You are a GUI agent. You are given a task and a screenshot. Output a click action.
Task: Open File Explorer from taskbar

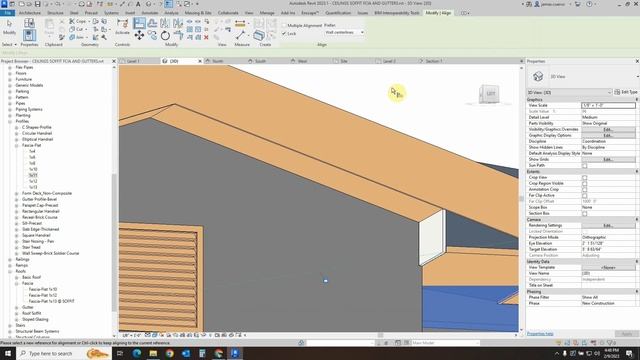153,353
